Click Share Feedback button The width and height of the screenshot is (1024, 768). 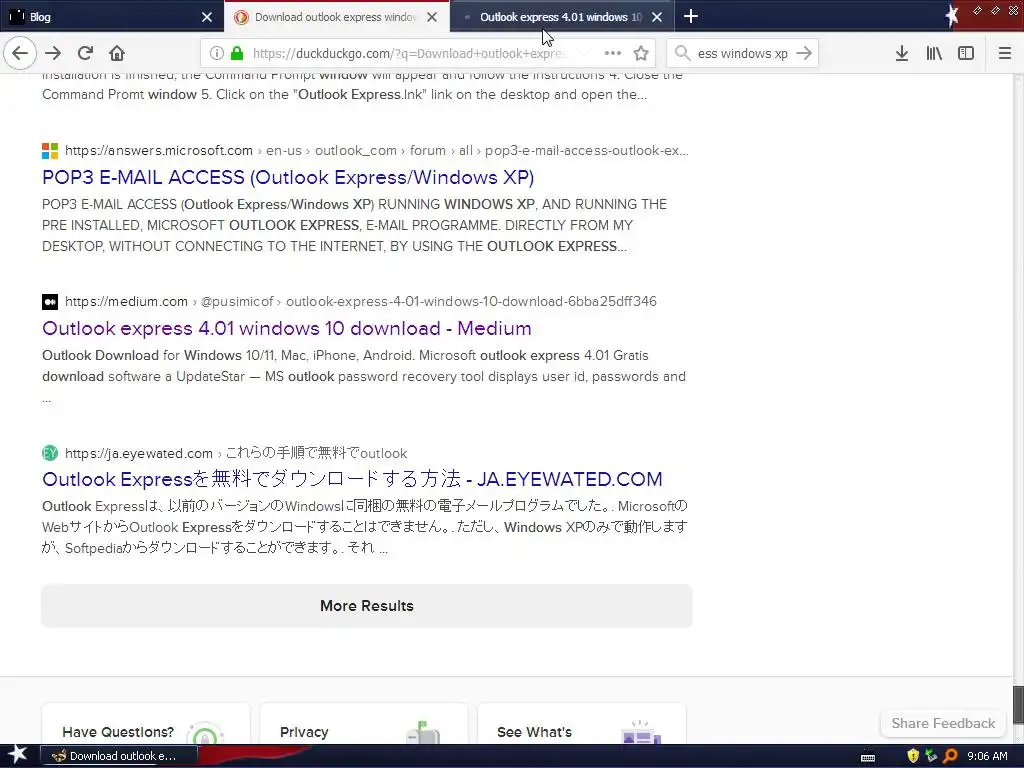[x=943, y=723]
